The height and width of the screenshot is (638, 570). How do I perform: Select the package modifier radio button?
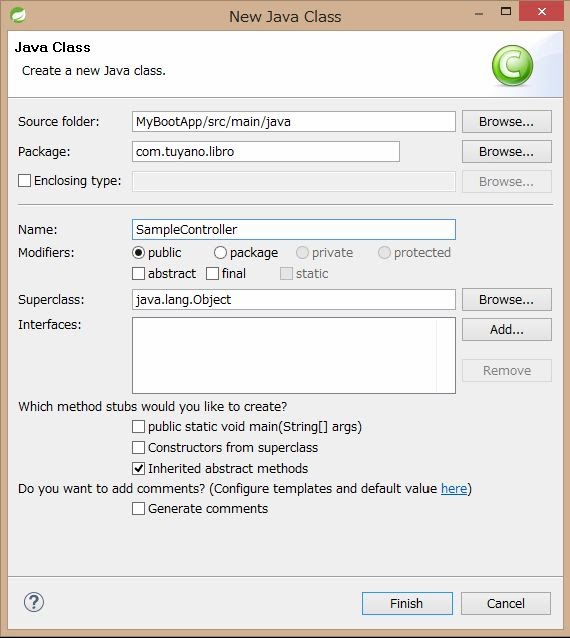click(x=220, y=253)
